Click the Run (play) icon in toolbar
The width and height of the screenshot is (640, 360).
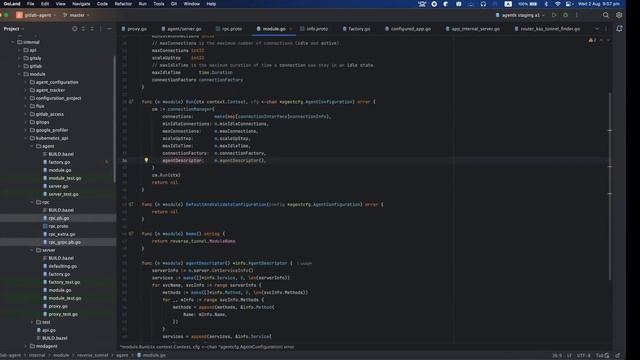pos(554,15)
